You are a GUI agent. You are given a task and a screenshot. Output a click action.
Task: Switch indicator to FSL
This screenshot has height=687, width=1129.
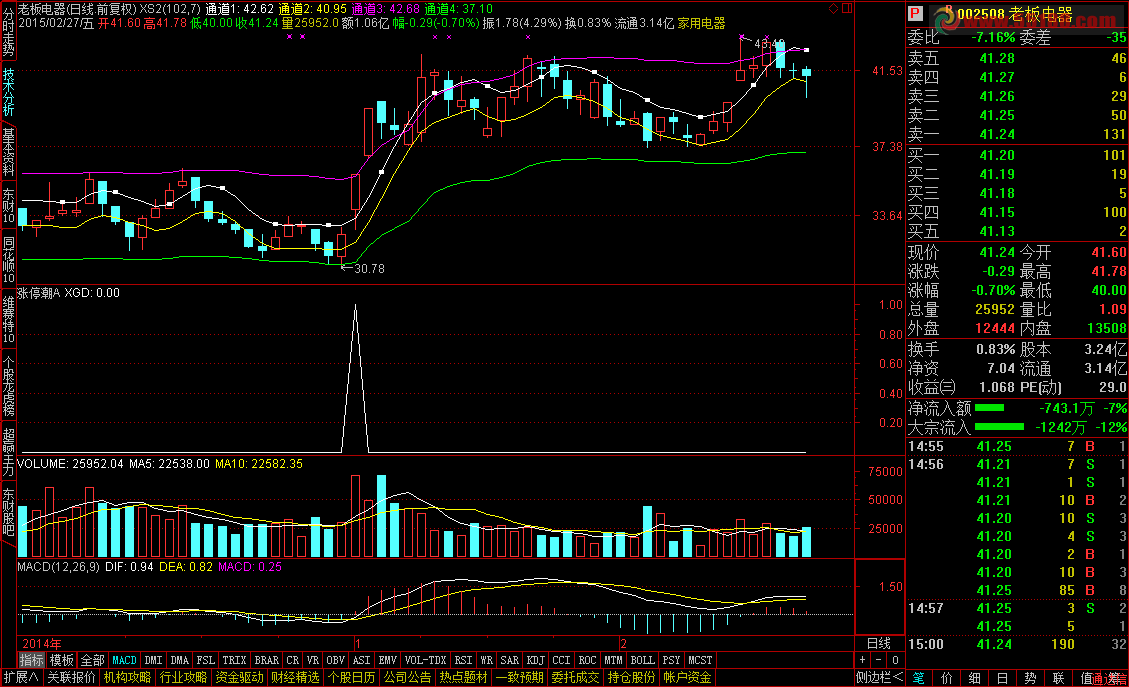point(206,660)
